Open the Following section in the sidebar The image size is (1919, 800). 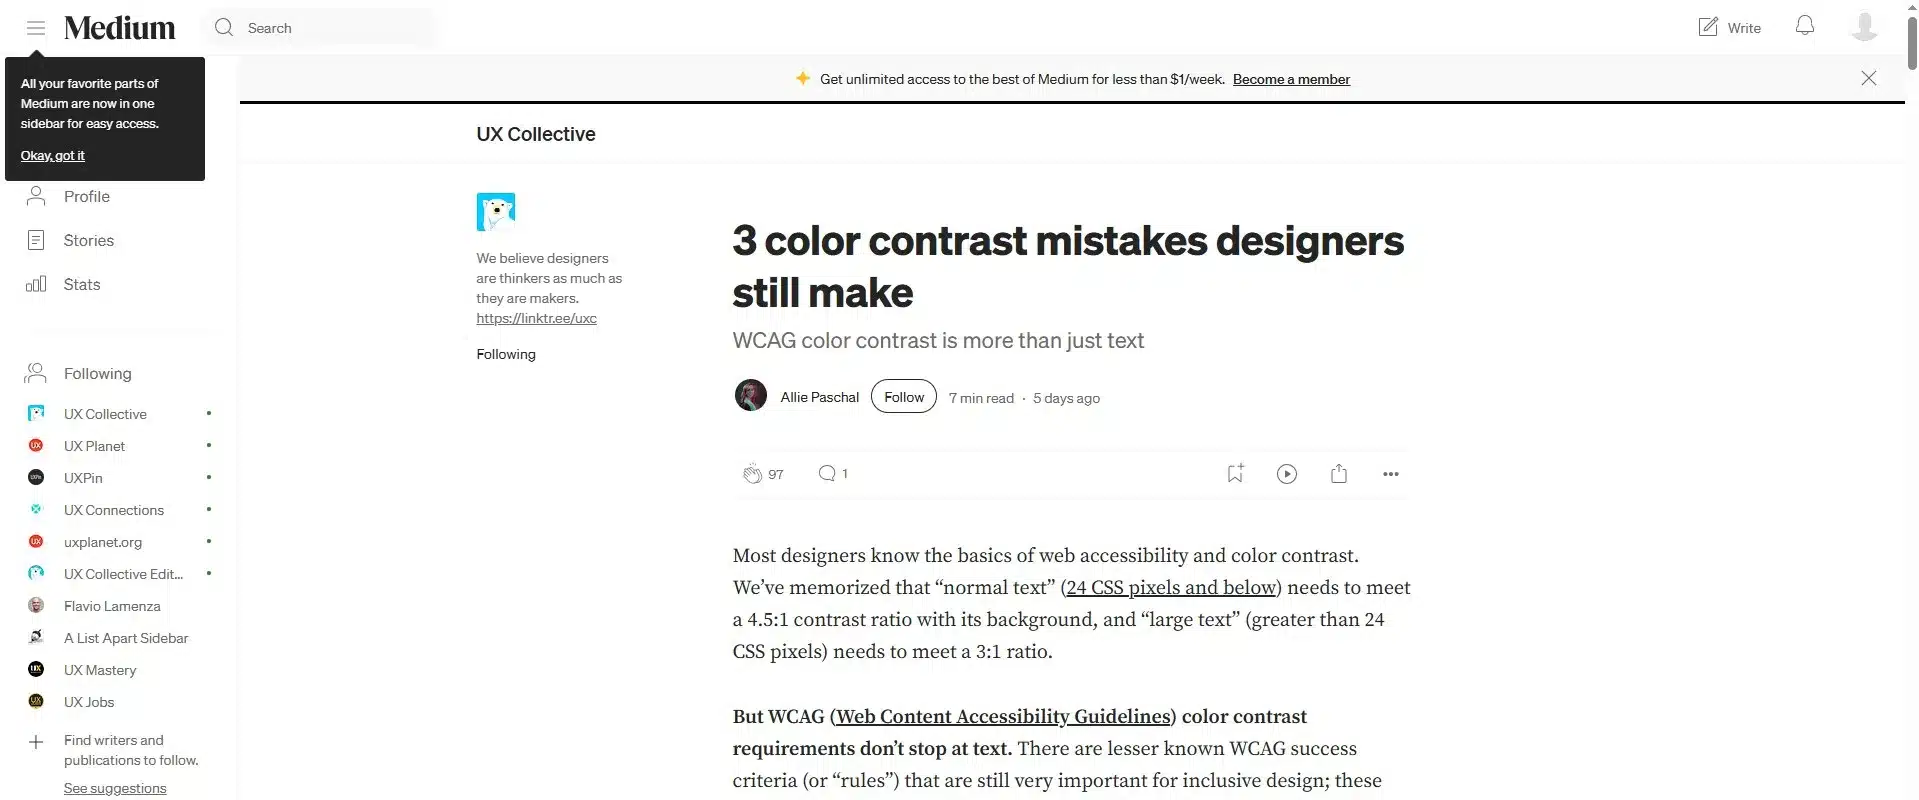coord(97,373)
